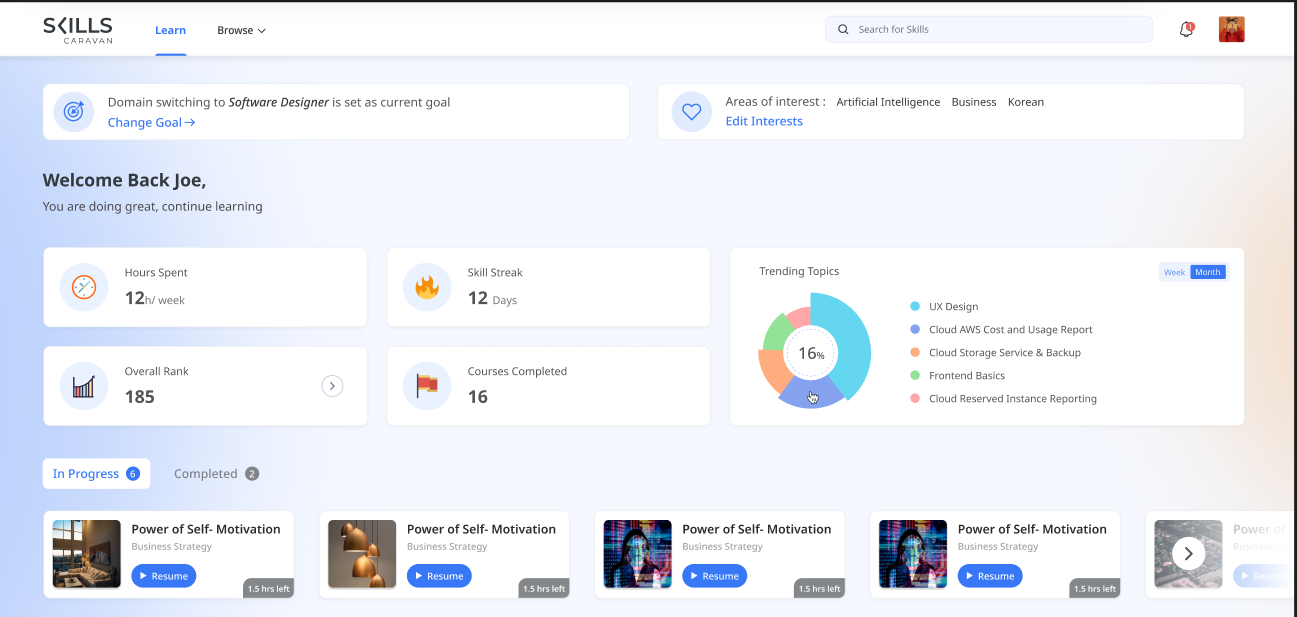Click the Search for Skills input field
This screenshot has height=617, width=1297.
point(988,29)
